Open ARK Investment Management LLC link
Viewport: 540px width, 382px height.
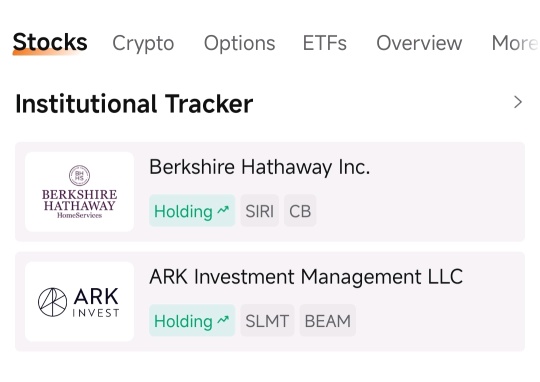tap(306, 277)
